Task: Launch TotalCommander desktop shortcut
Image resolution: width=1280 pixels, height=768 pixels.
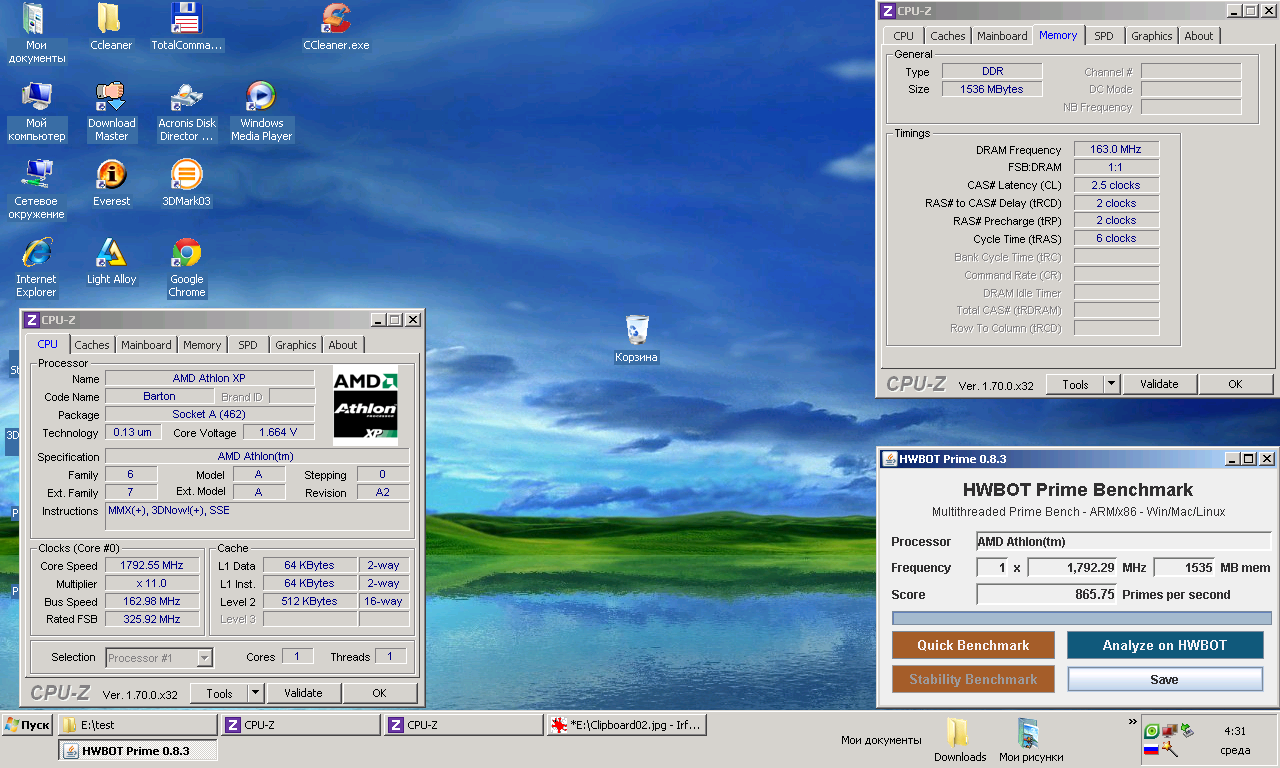Action: 187,27
